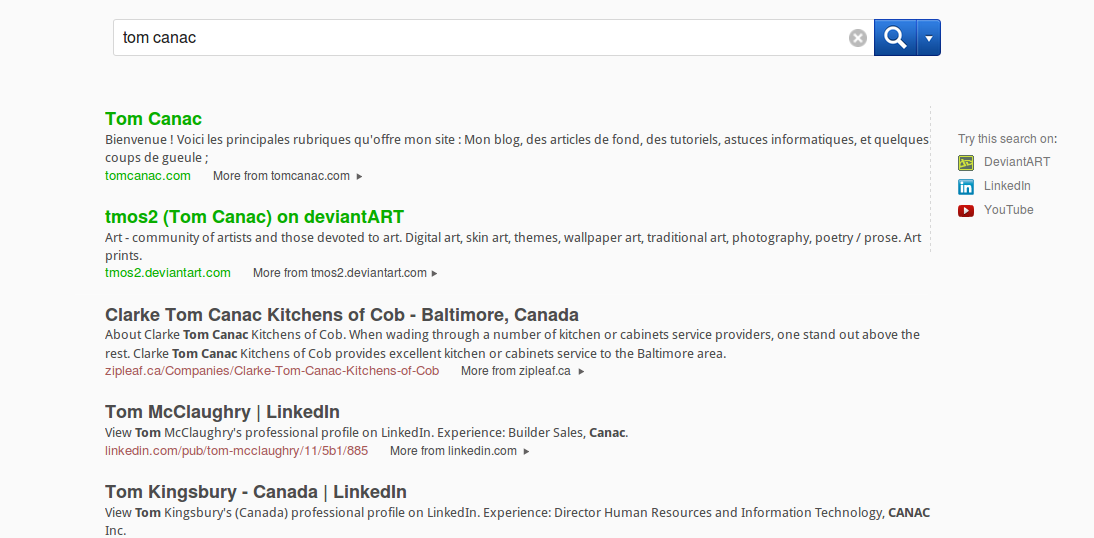Expand More from zipleaf.ca
1094x538 pixels.
(x=522, y=371)
